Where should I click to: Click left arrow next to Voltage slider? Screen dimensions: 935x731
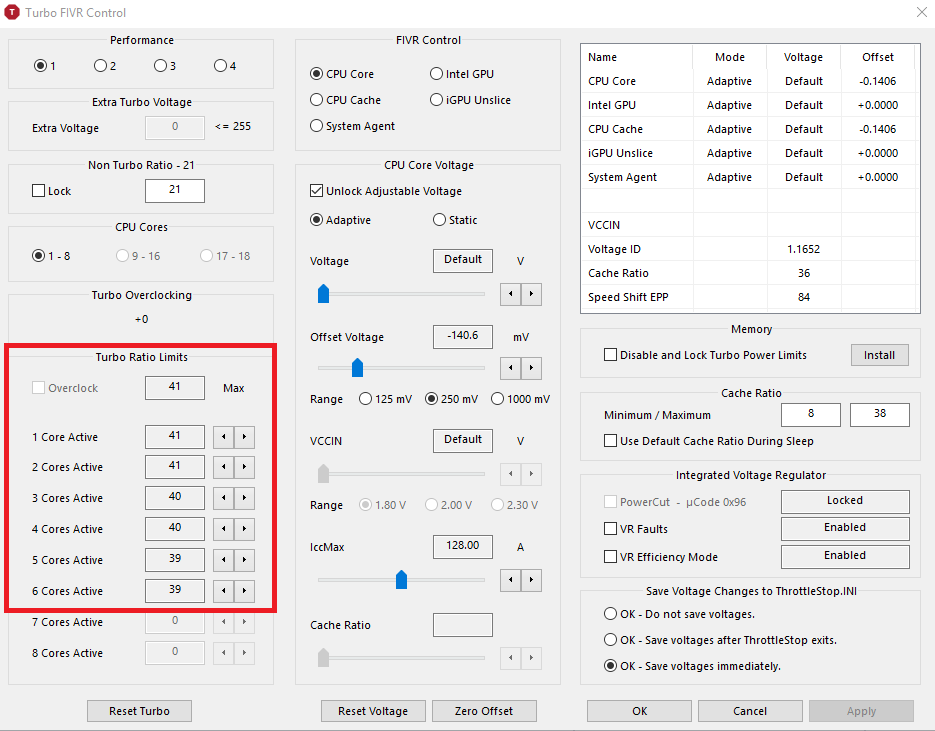[x=510, y=294]
